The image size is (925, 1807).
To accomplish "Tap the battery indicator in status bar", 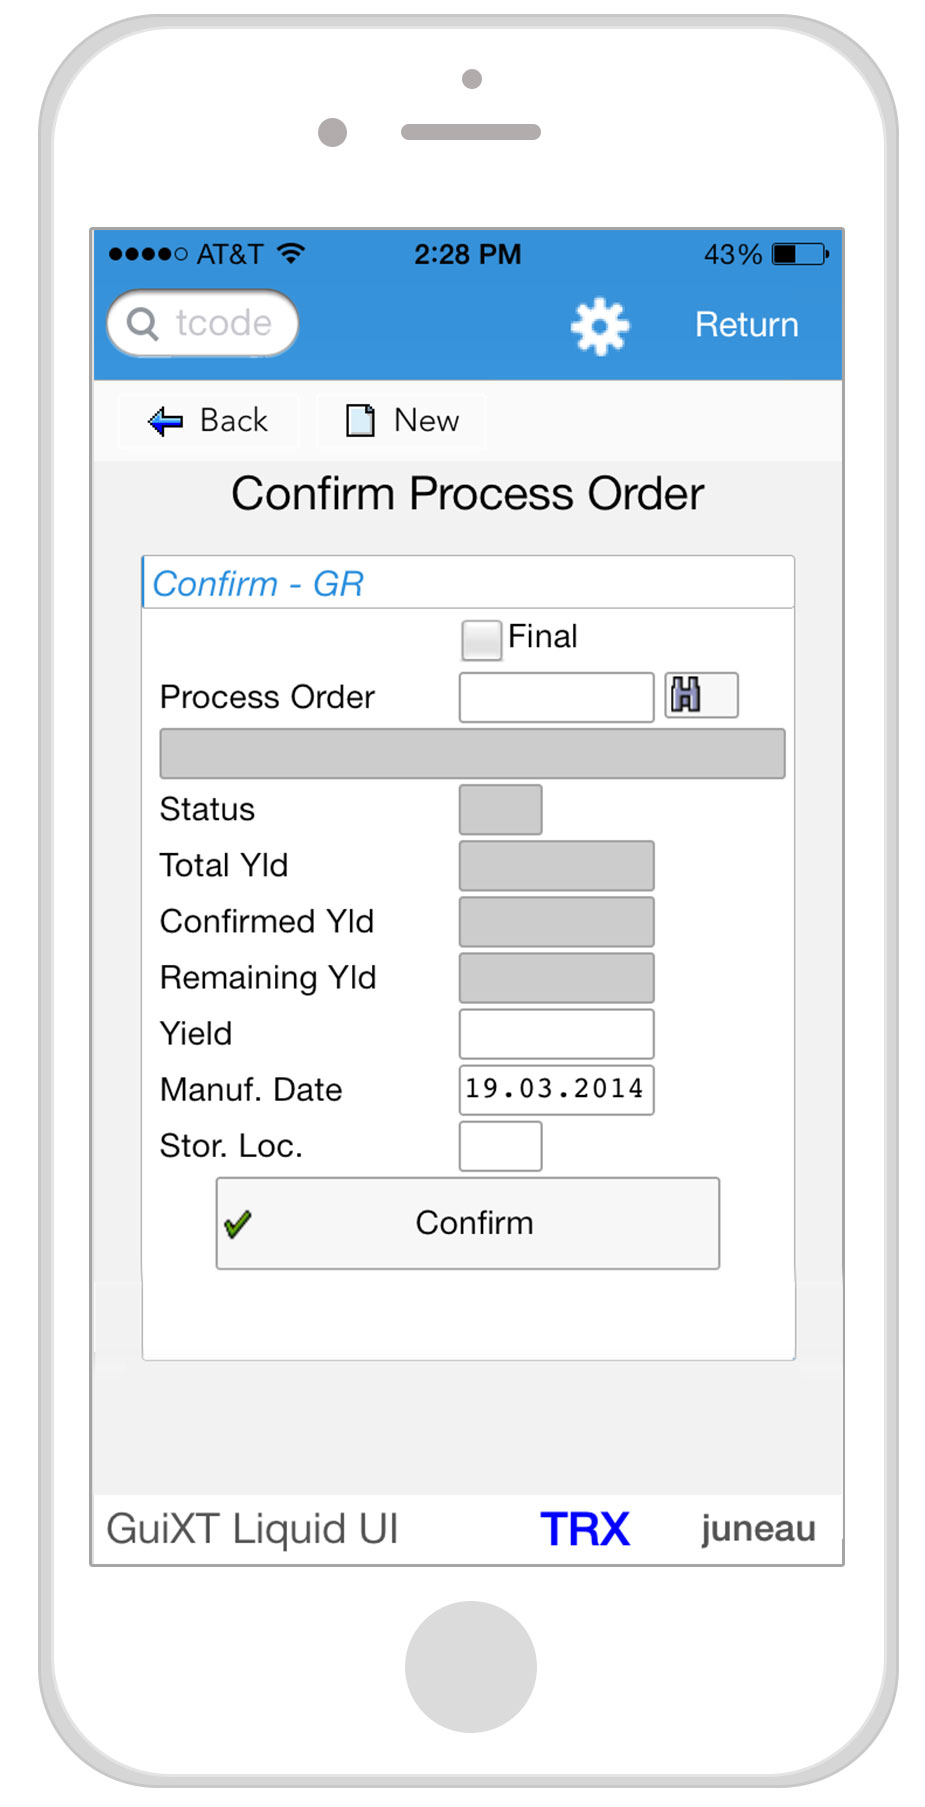I will pyautogui.click(x=800, y=254).
